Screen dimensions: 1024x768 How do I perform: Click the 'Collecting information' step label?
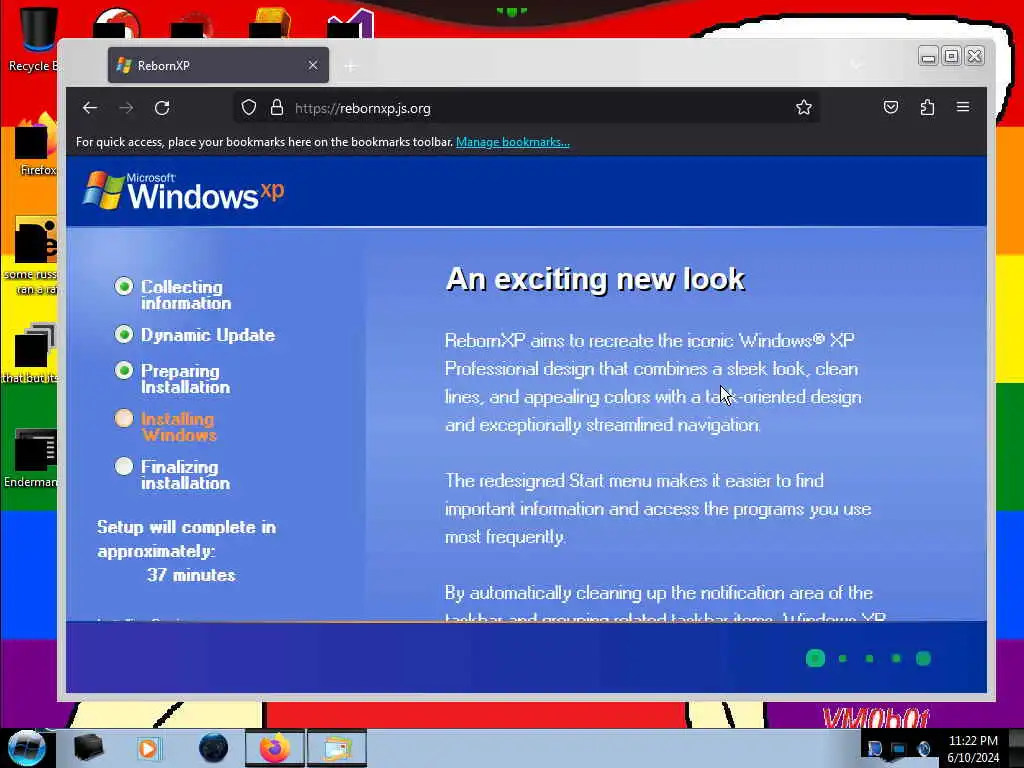(186, 295)
